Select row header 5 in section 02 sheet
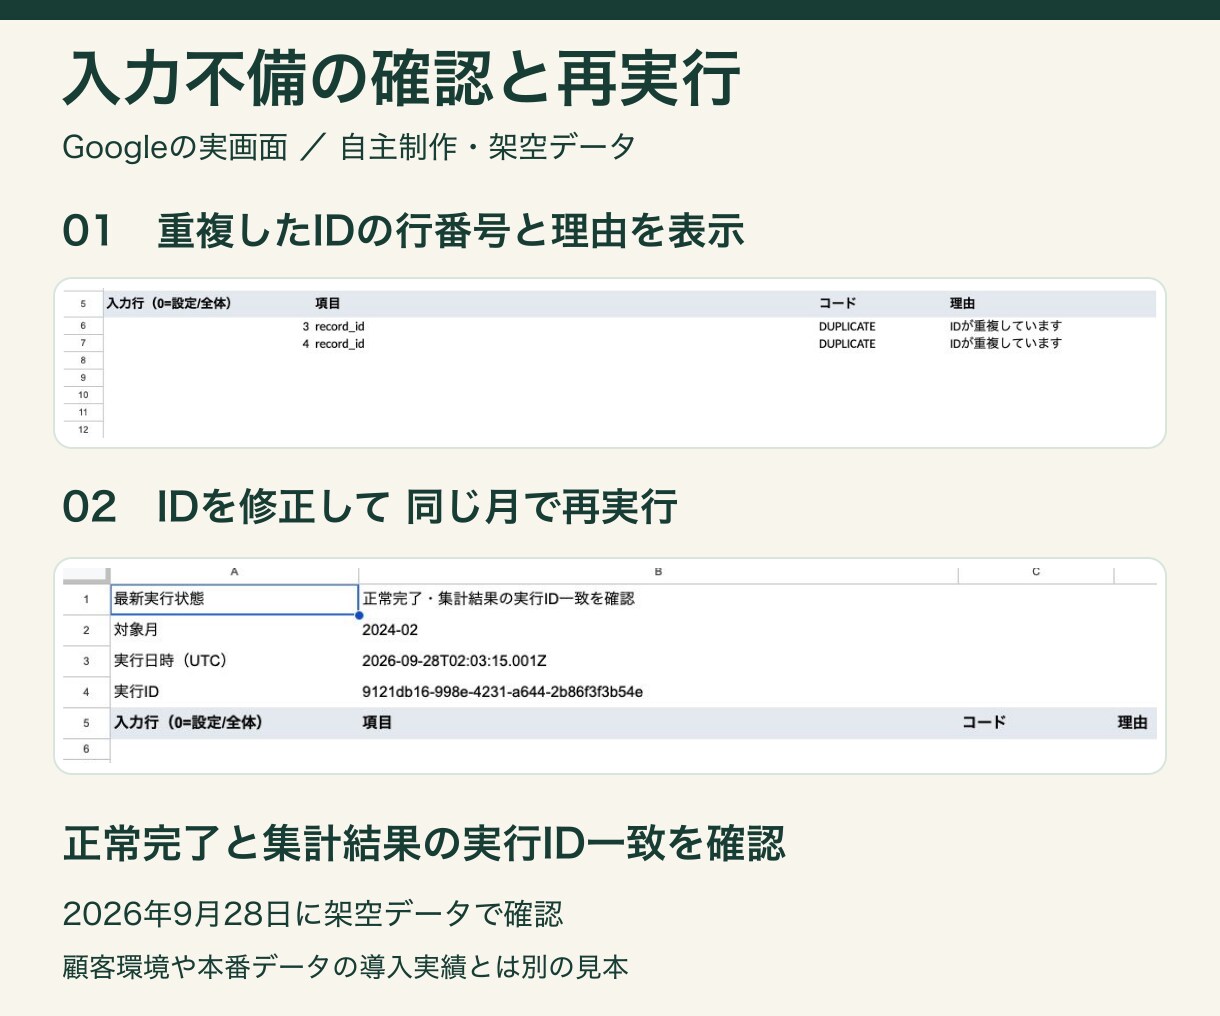The width and height of the screenshot is (1220, 1016). coord(86,723)
